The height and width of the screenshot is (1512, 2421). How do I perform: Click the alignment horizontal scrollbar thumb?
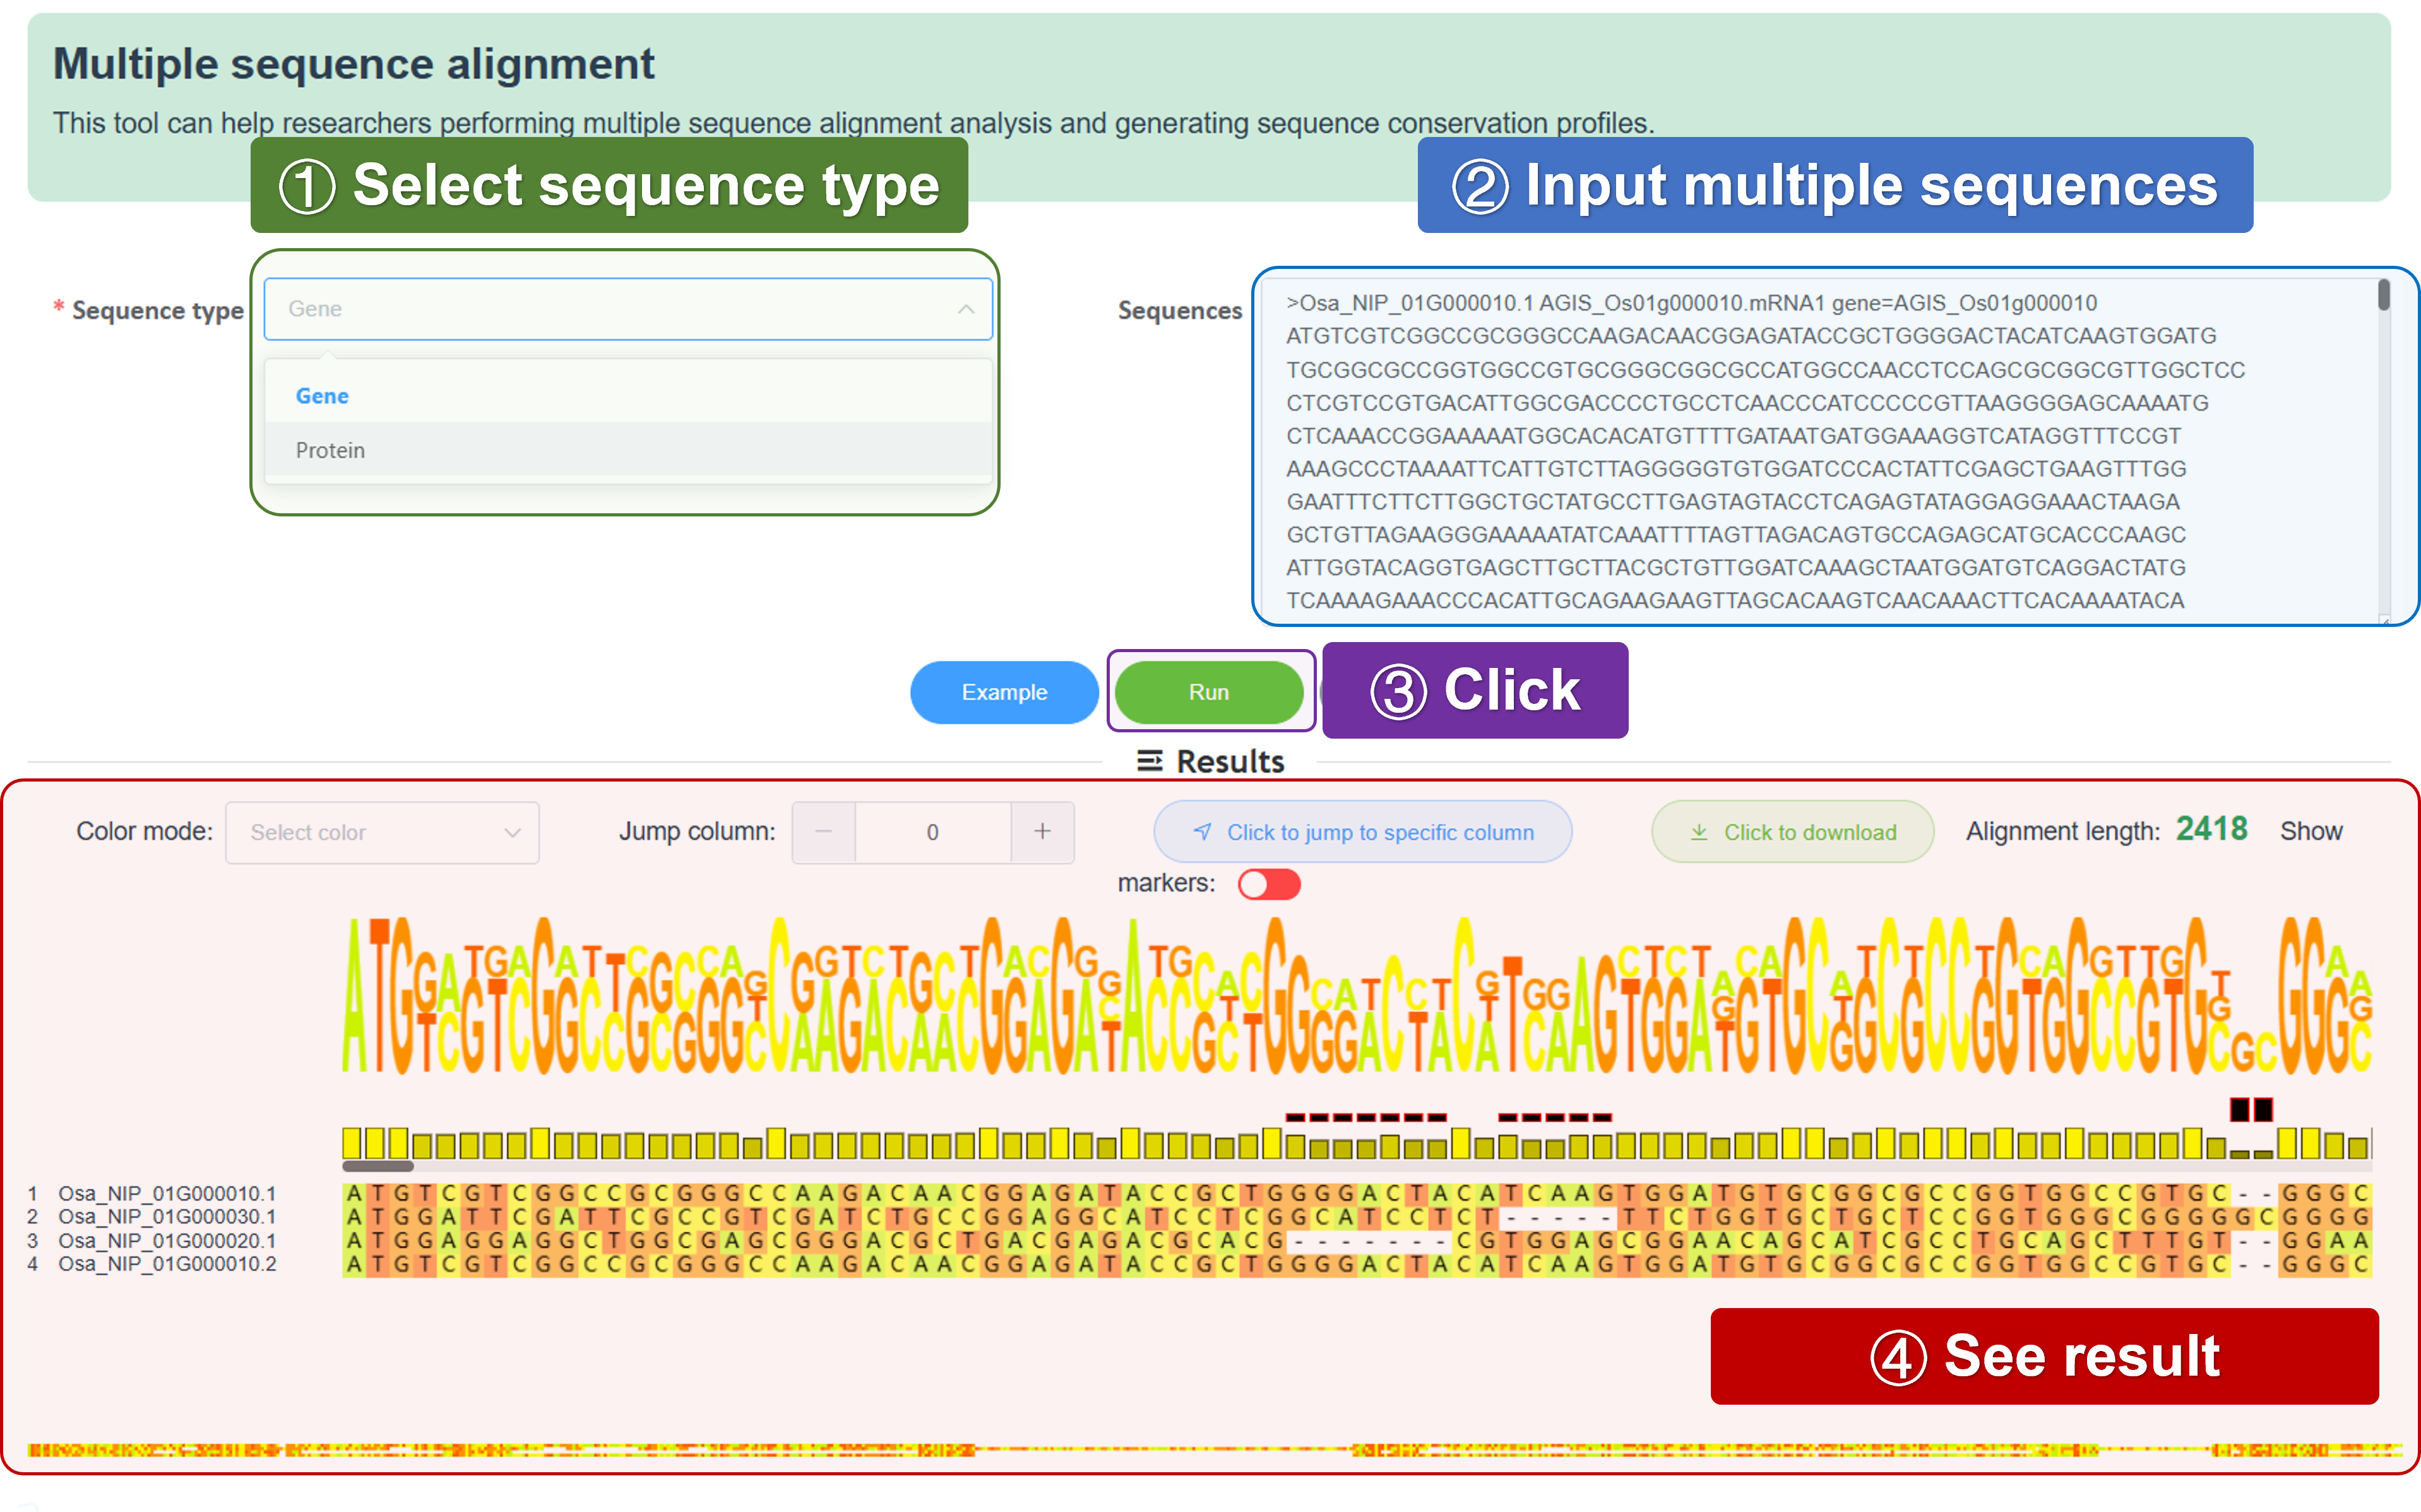(378, 1166)
